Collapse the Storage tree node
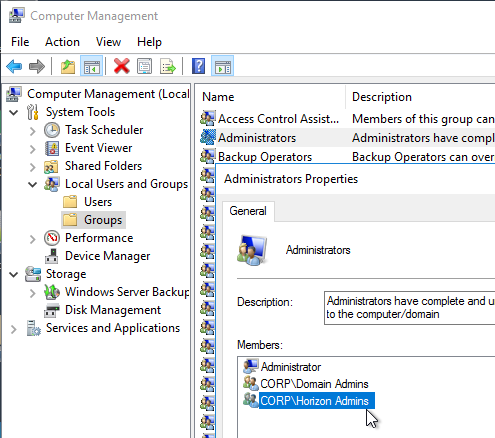Image resolution: width=495 pixels, height=438 pixels. [x=13, y=275]
